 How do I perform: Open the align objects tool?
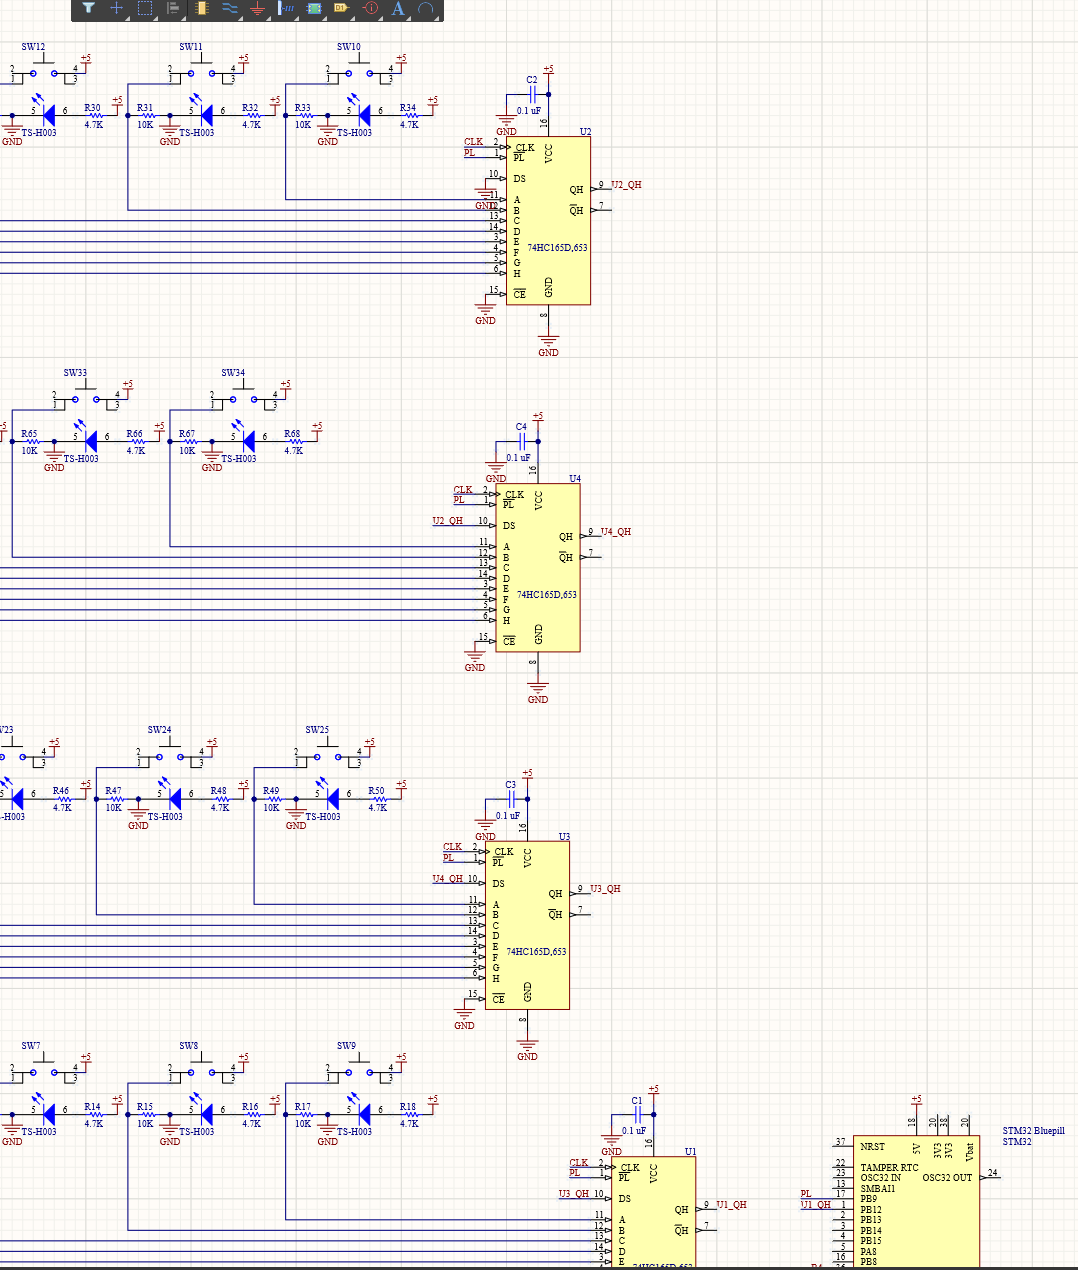(173, 8)
